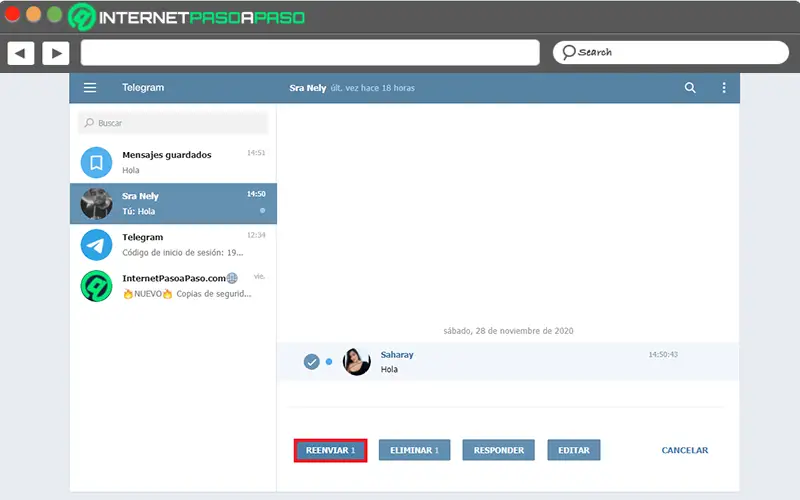The width and height of the screenshot is (800, 500).
Task: Click the 14:50:43 message timestamp
Action: [x=663, y=355]
